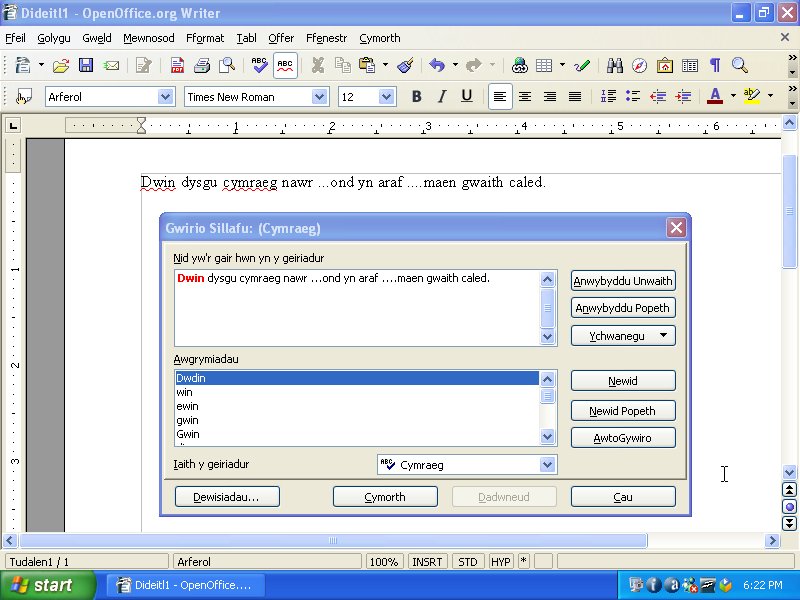Click the Cut scissors icon

click(317, 65)
